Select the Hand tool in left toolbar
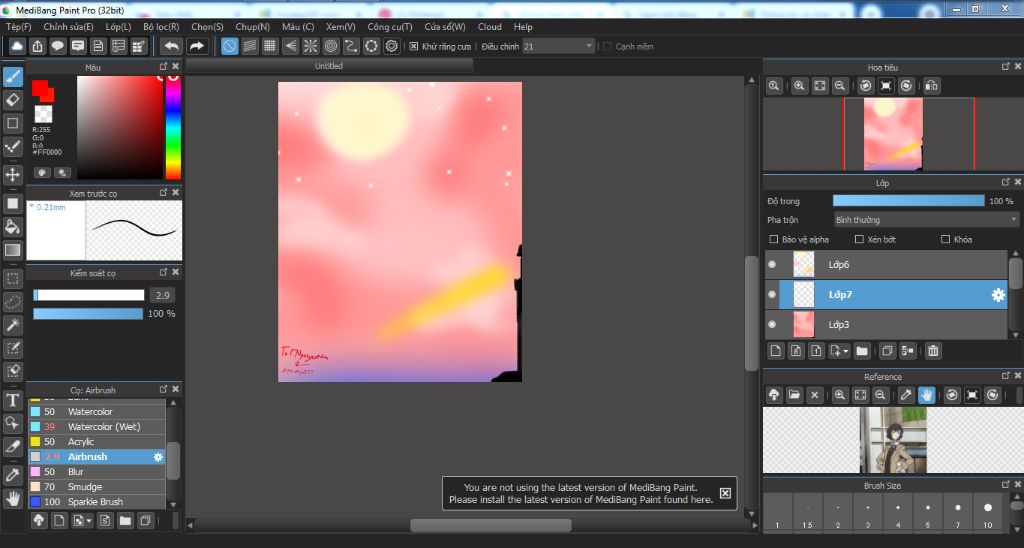The image size is (1024, 548). coord(12,498)
